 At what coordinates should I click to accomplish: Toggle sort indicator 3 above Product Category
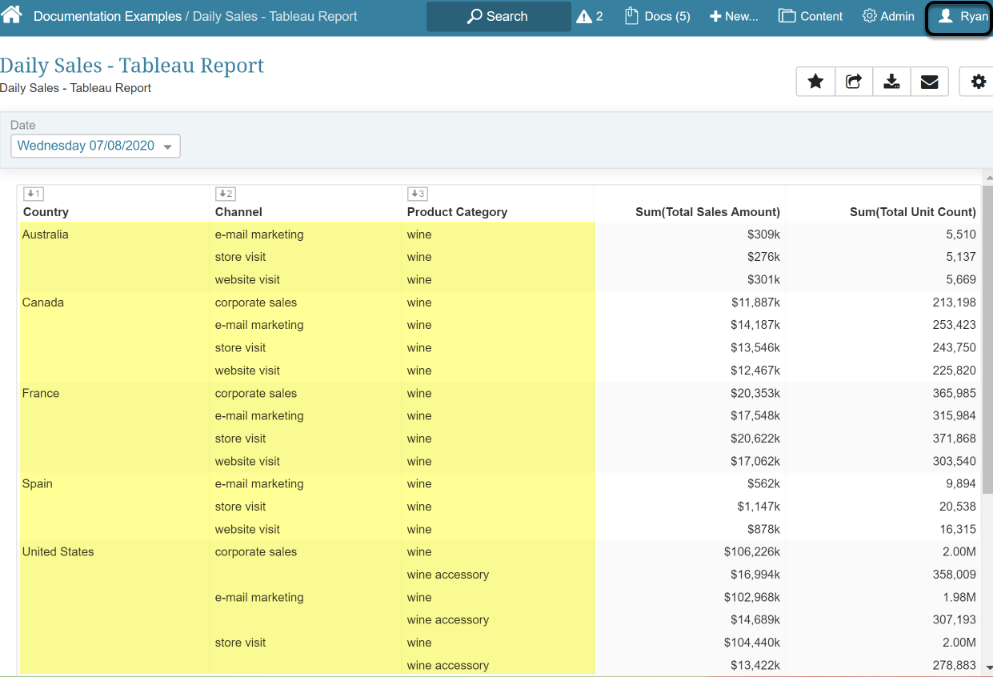tap(417, 194)
